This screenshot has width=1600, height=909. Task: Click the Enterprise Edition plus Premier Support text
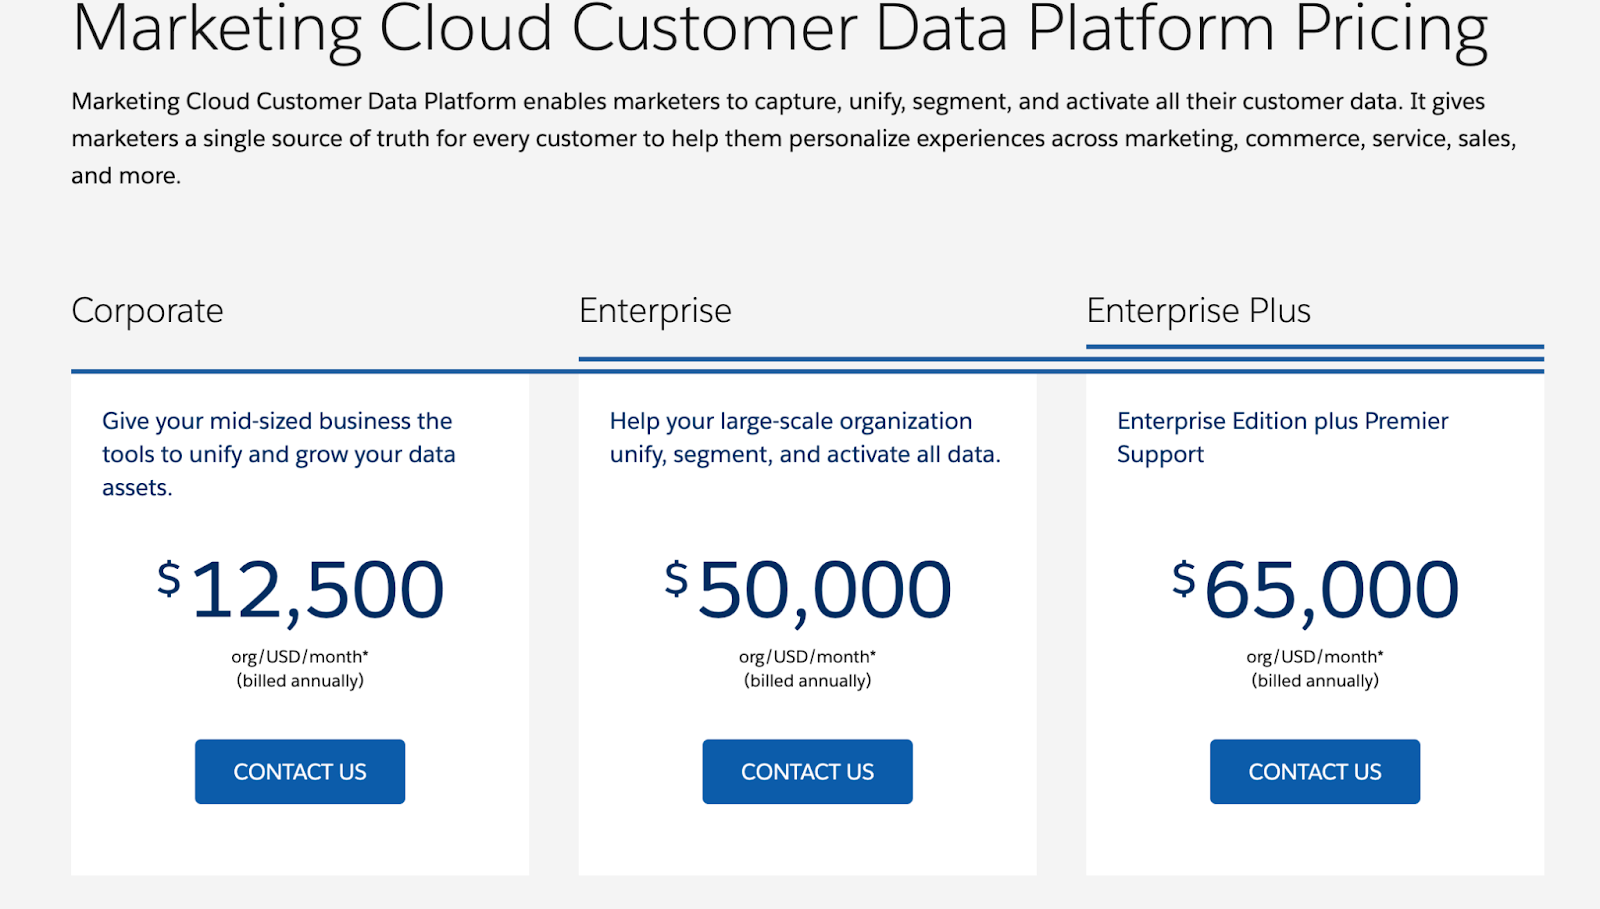pos(1282,438)
